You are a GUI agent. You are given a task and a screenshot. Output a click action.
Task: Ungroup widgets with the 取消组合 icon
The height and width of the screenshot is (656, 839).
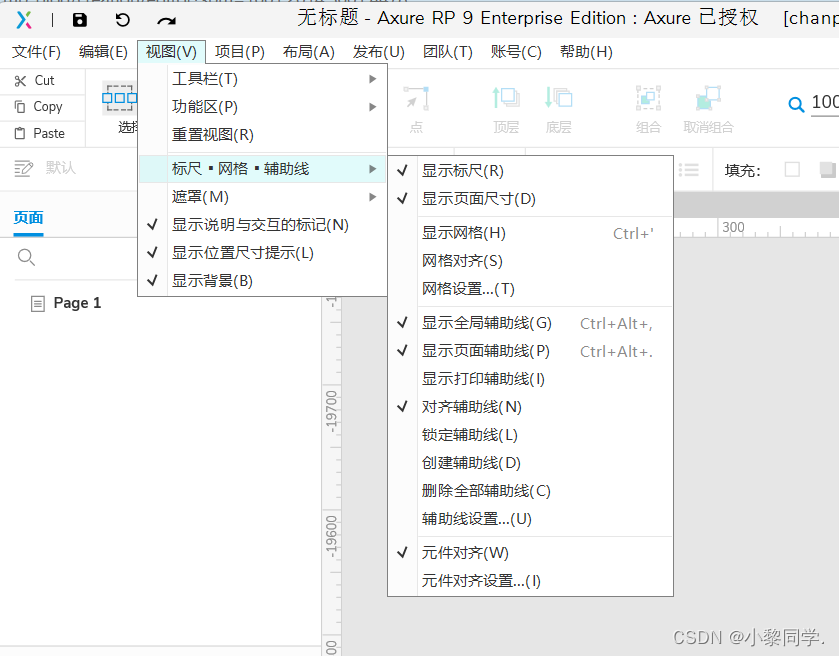click(x=708, y=98)
